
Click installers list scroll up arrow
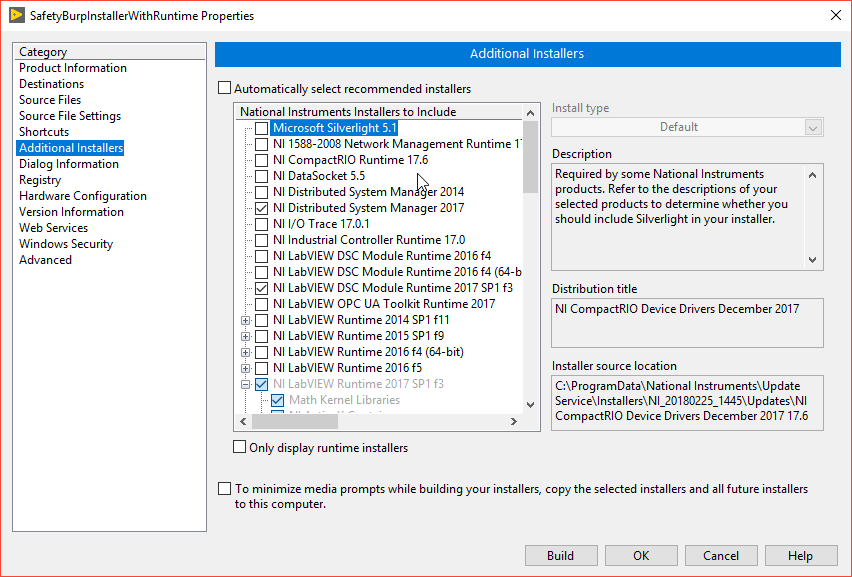(530, 113)
